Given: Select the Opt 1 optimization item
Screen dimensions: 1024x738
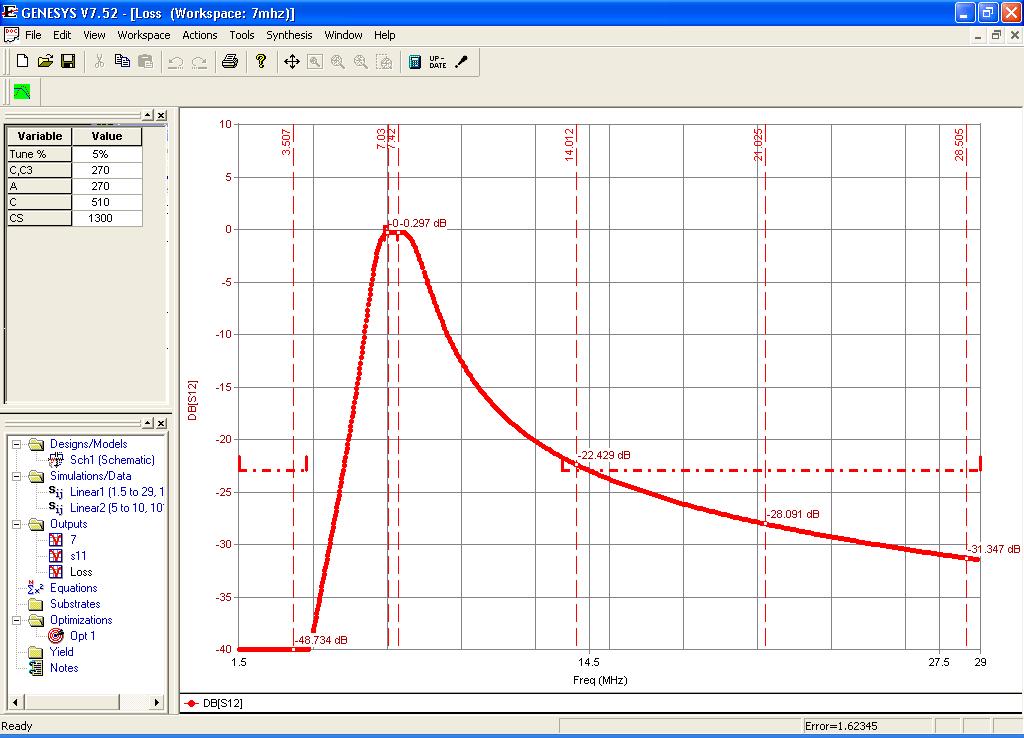Looking at the screenshot, I should [x=82, y=636].
